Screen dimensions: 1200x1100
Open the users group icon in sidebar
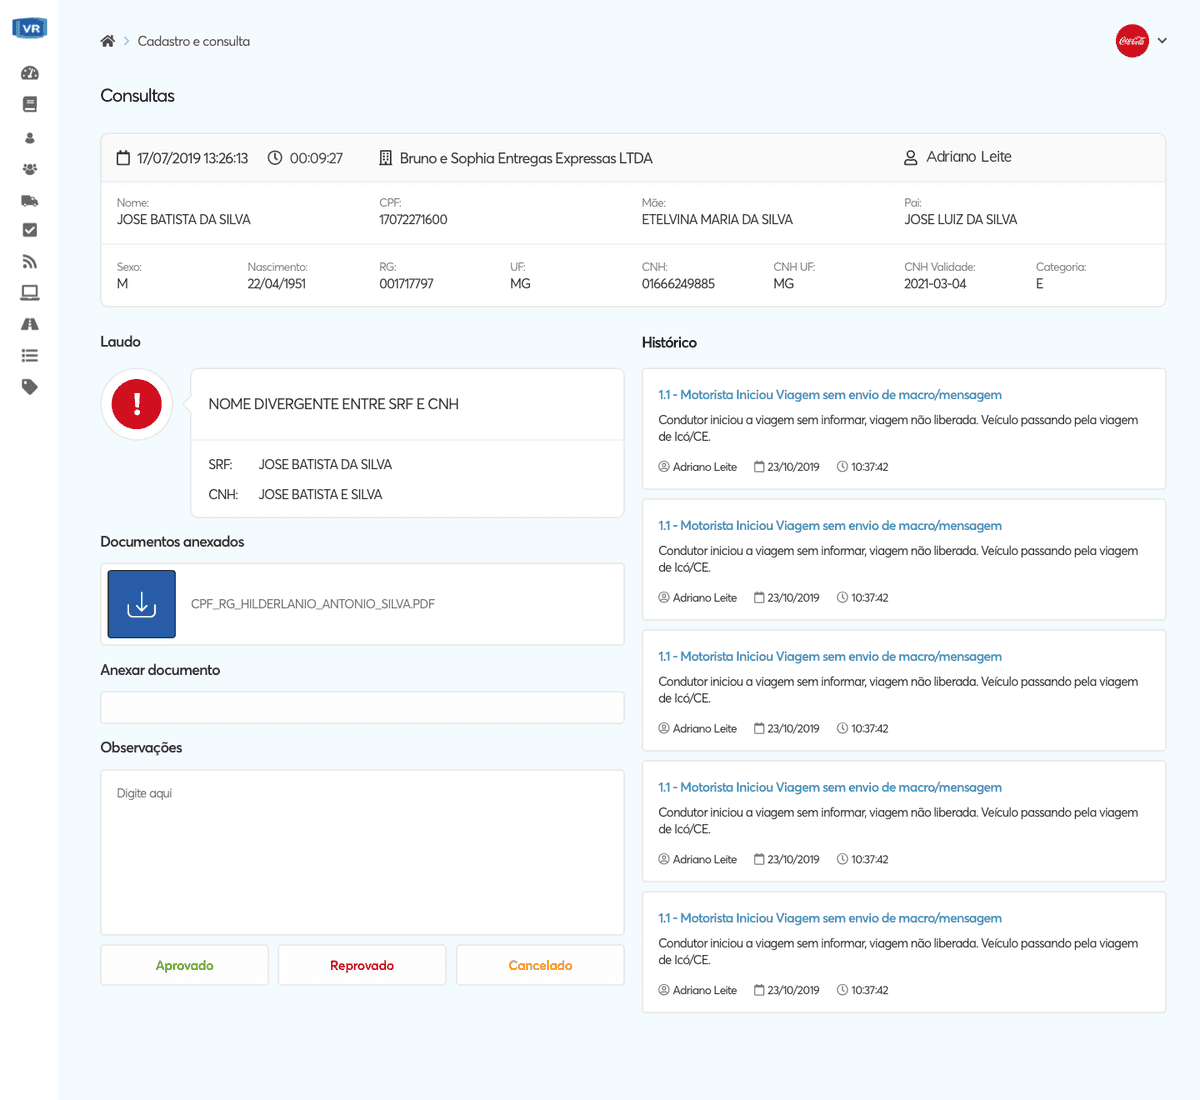click(x=29, y=169)
